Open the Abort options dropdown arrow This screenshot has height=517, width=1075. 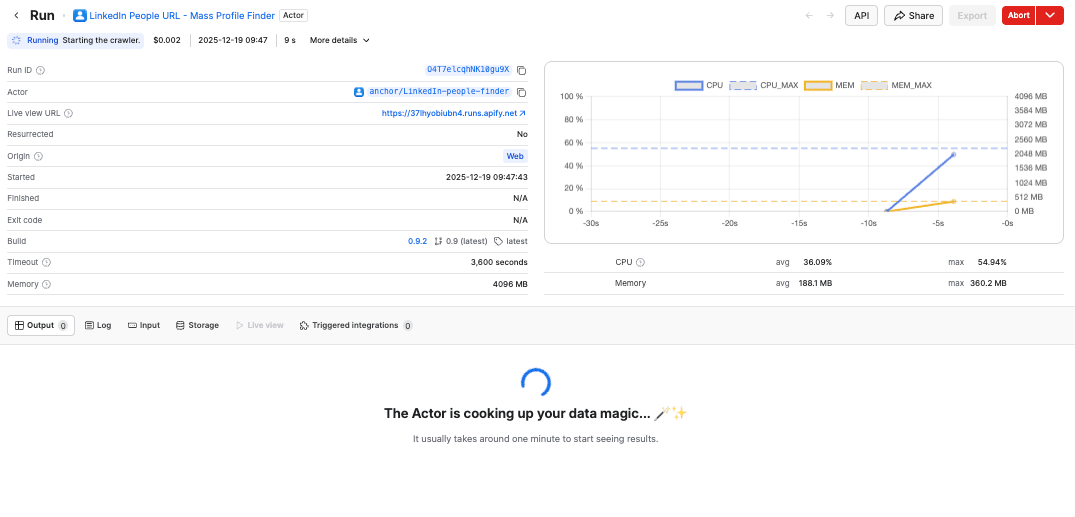click(x=1050, y=15)
